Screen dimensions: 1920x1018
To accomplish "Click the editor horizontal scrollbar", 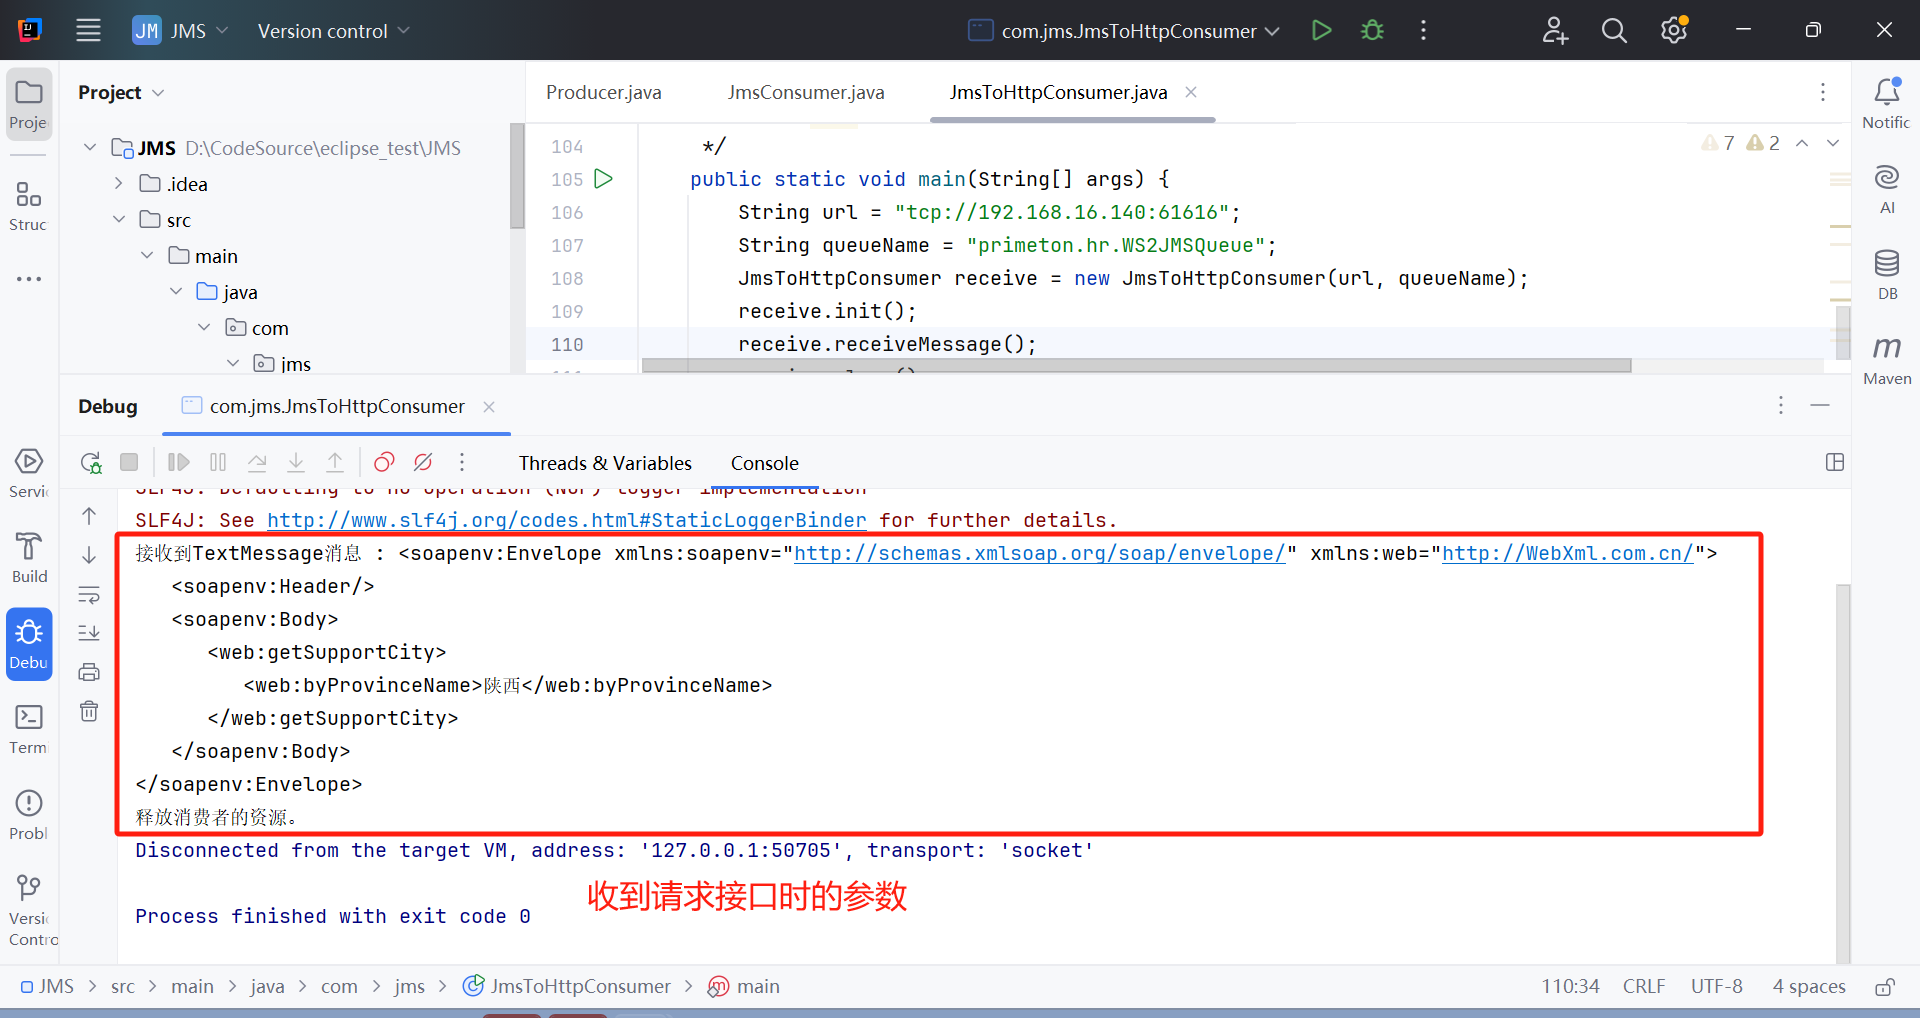I will (x=1136, y=366).
